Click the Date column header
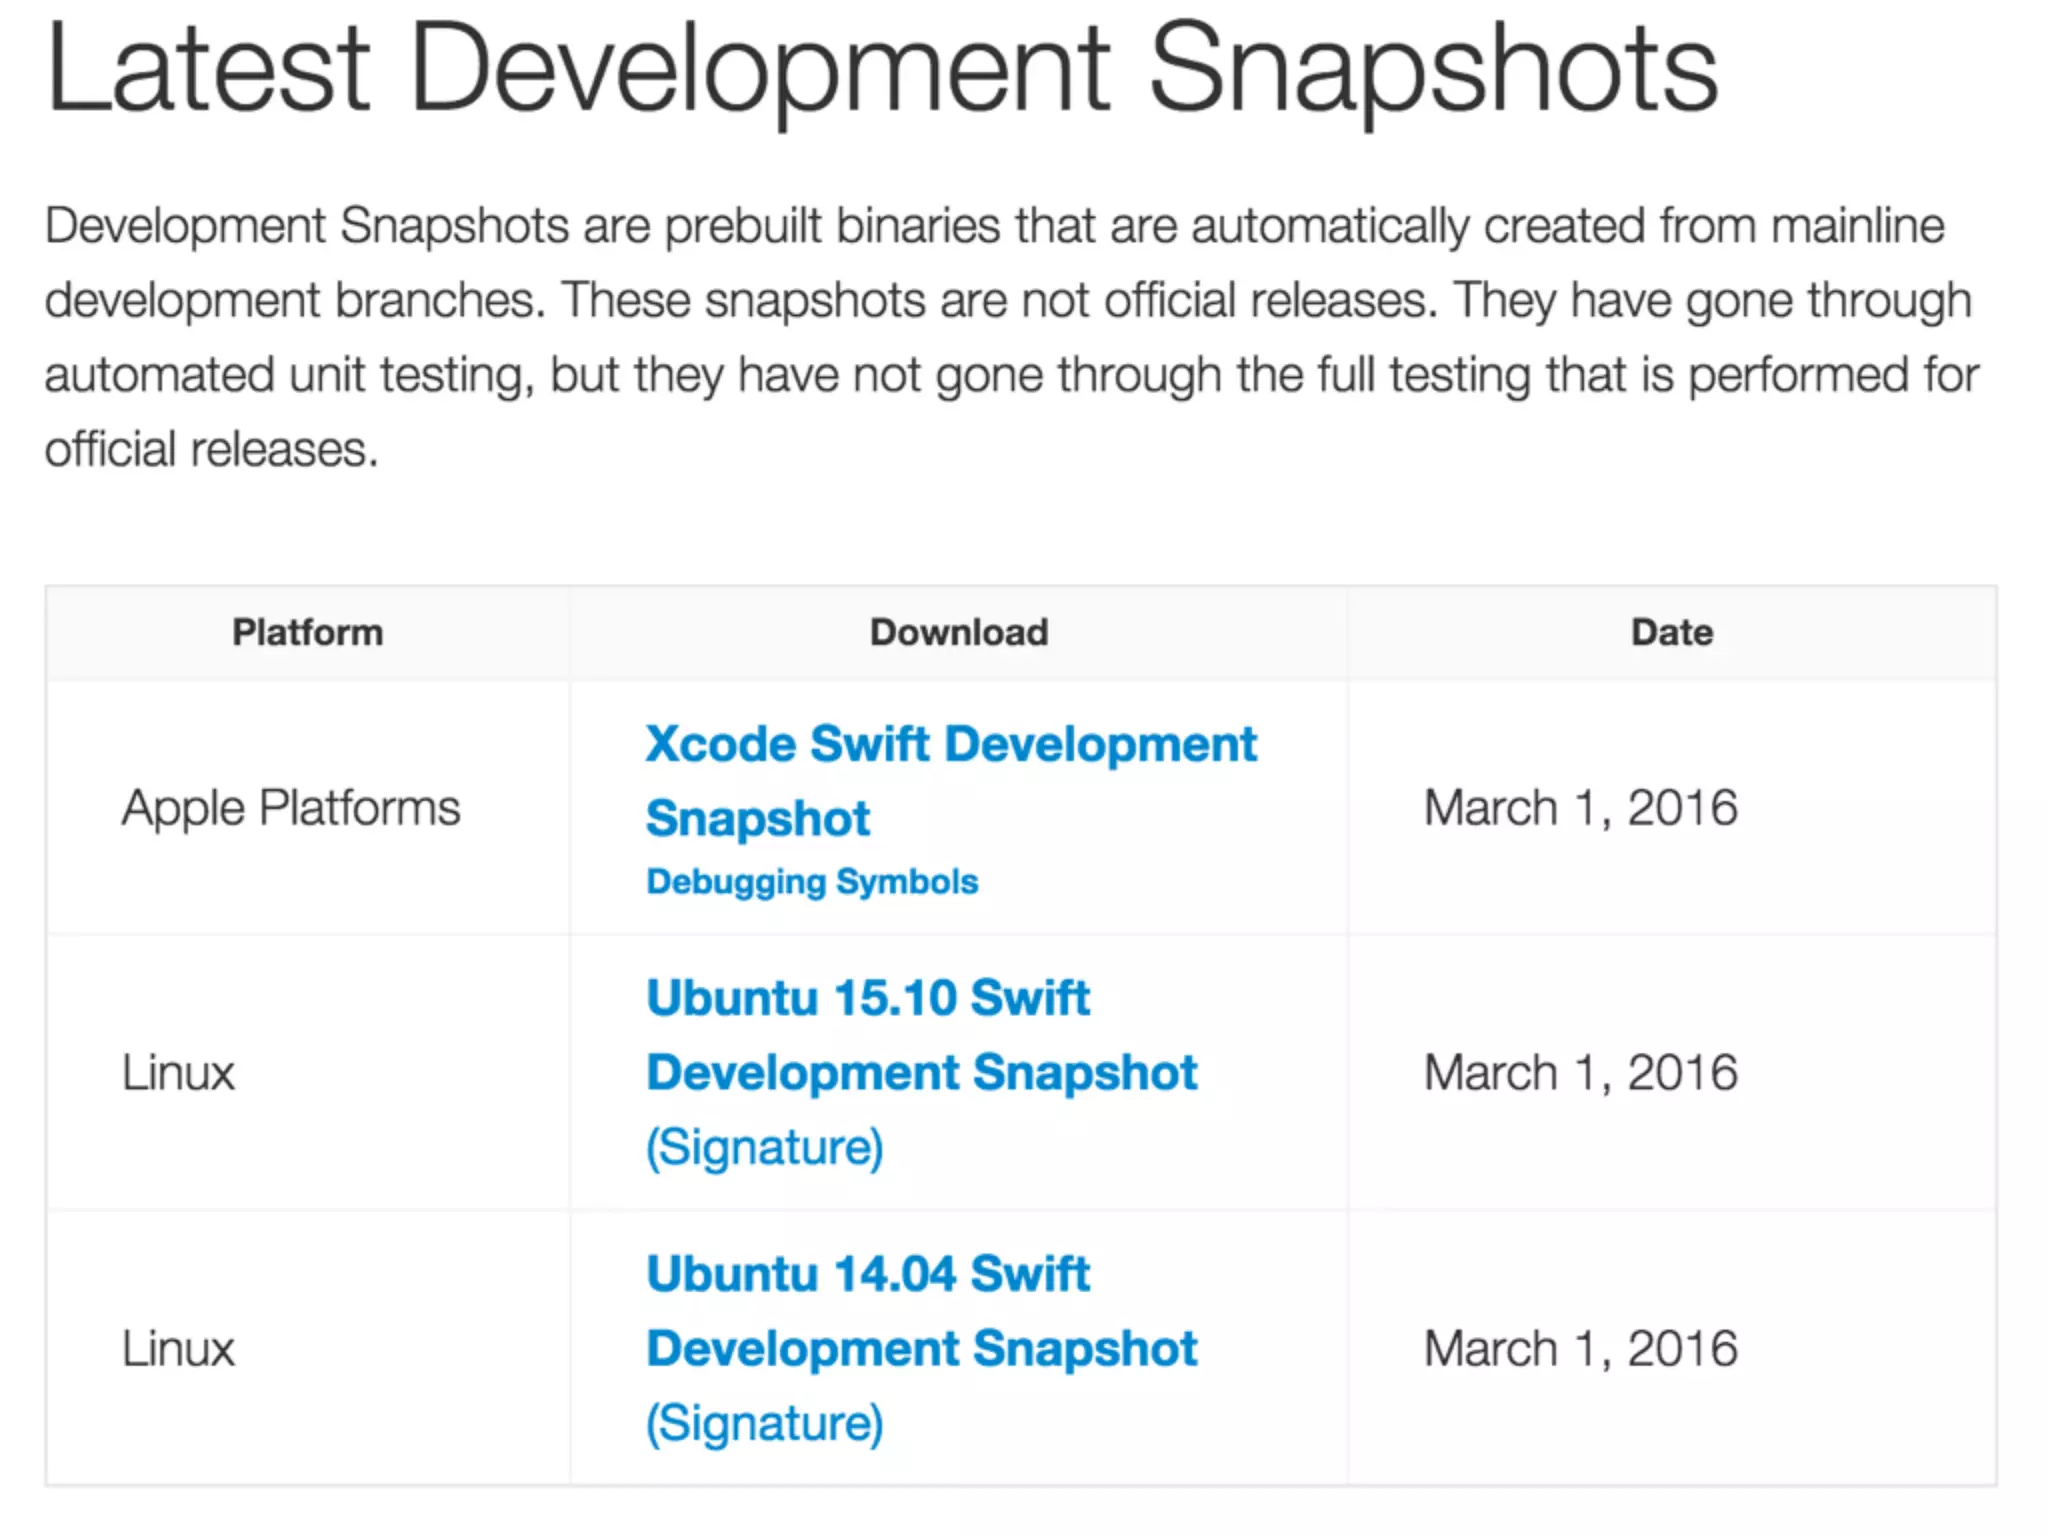 [x=1672, y=633]
